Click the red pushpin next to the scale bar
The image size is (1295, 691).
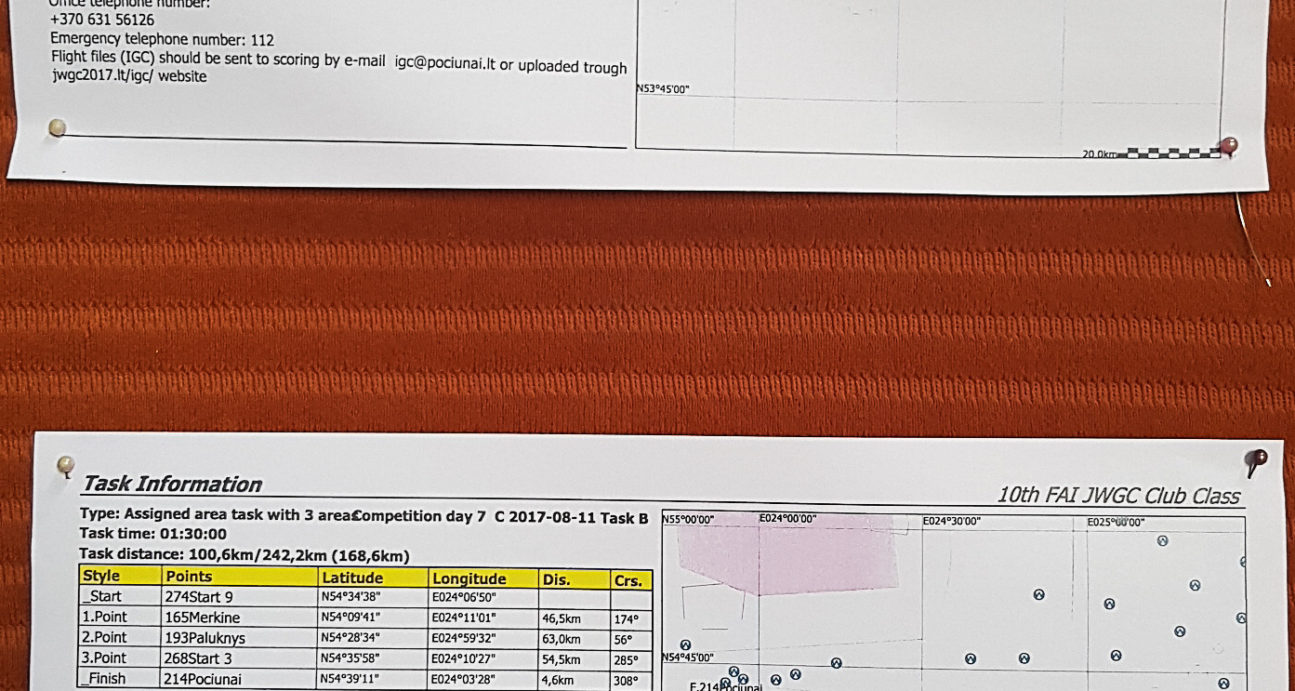[x=1228, y=147]
